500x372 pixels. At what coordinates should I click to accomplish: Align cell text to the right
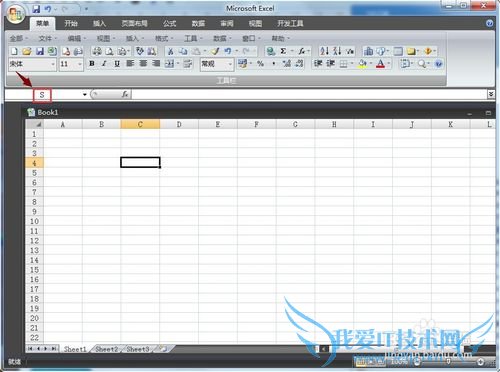tap(156, 63)
